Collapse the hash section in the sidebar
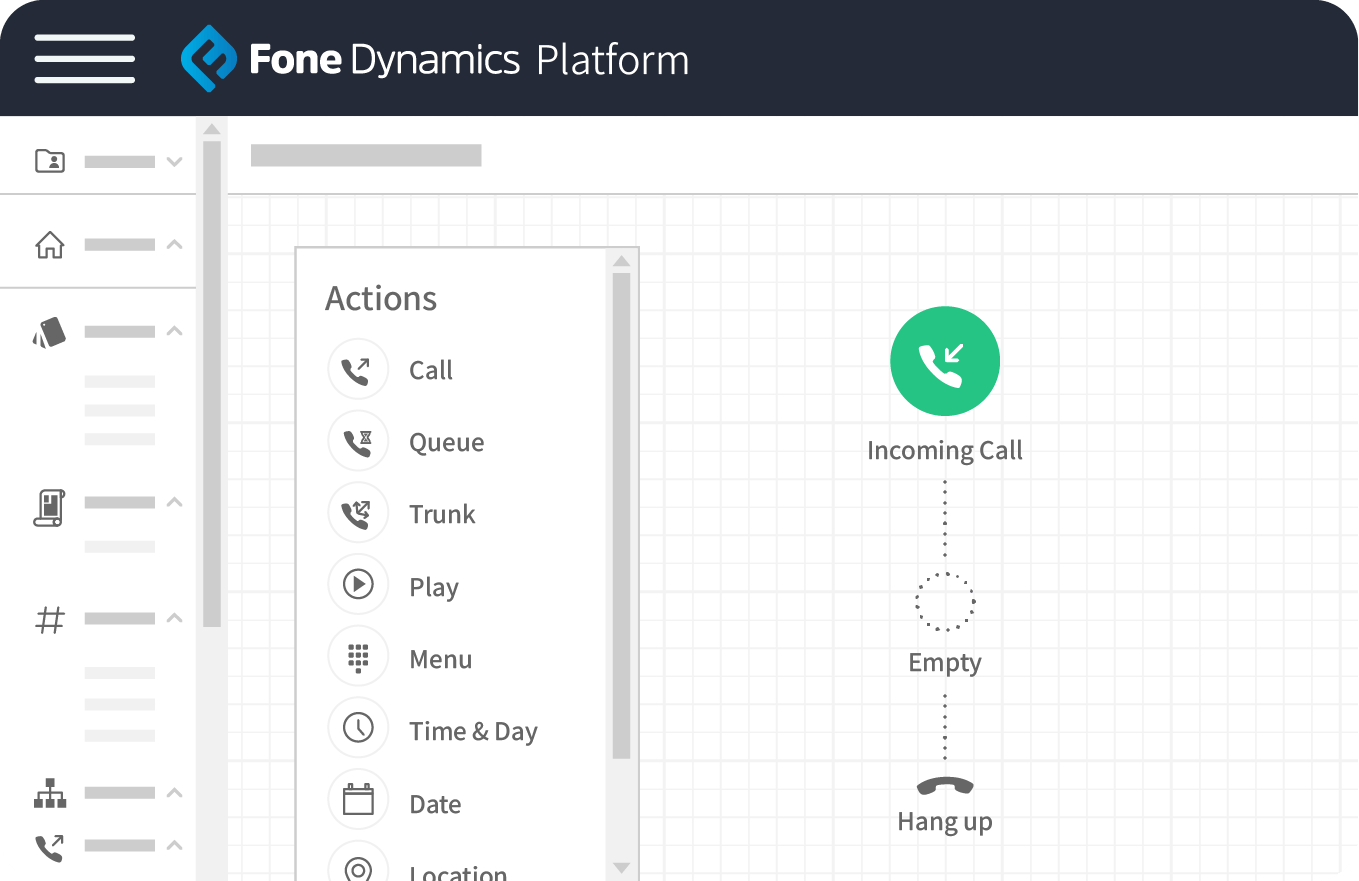This screenshot has width=1359, height=881. click(x=176, y=618)
